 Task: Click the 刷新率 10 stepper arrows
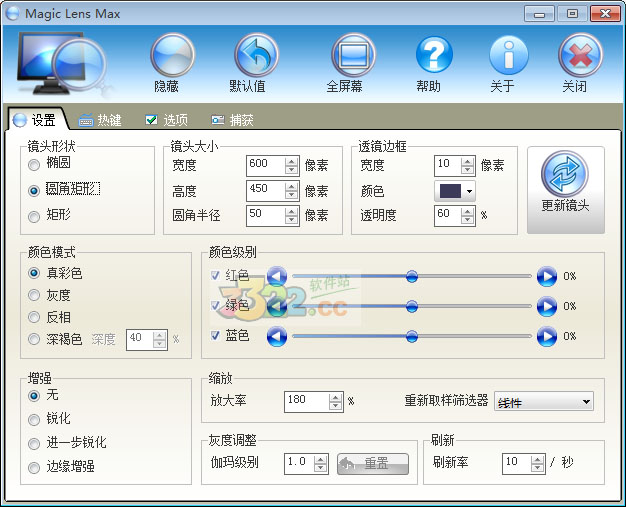click(538, 463)
